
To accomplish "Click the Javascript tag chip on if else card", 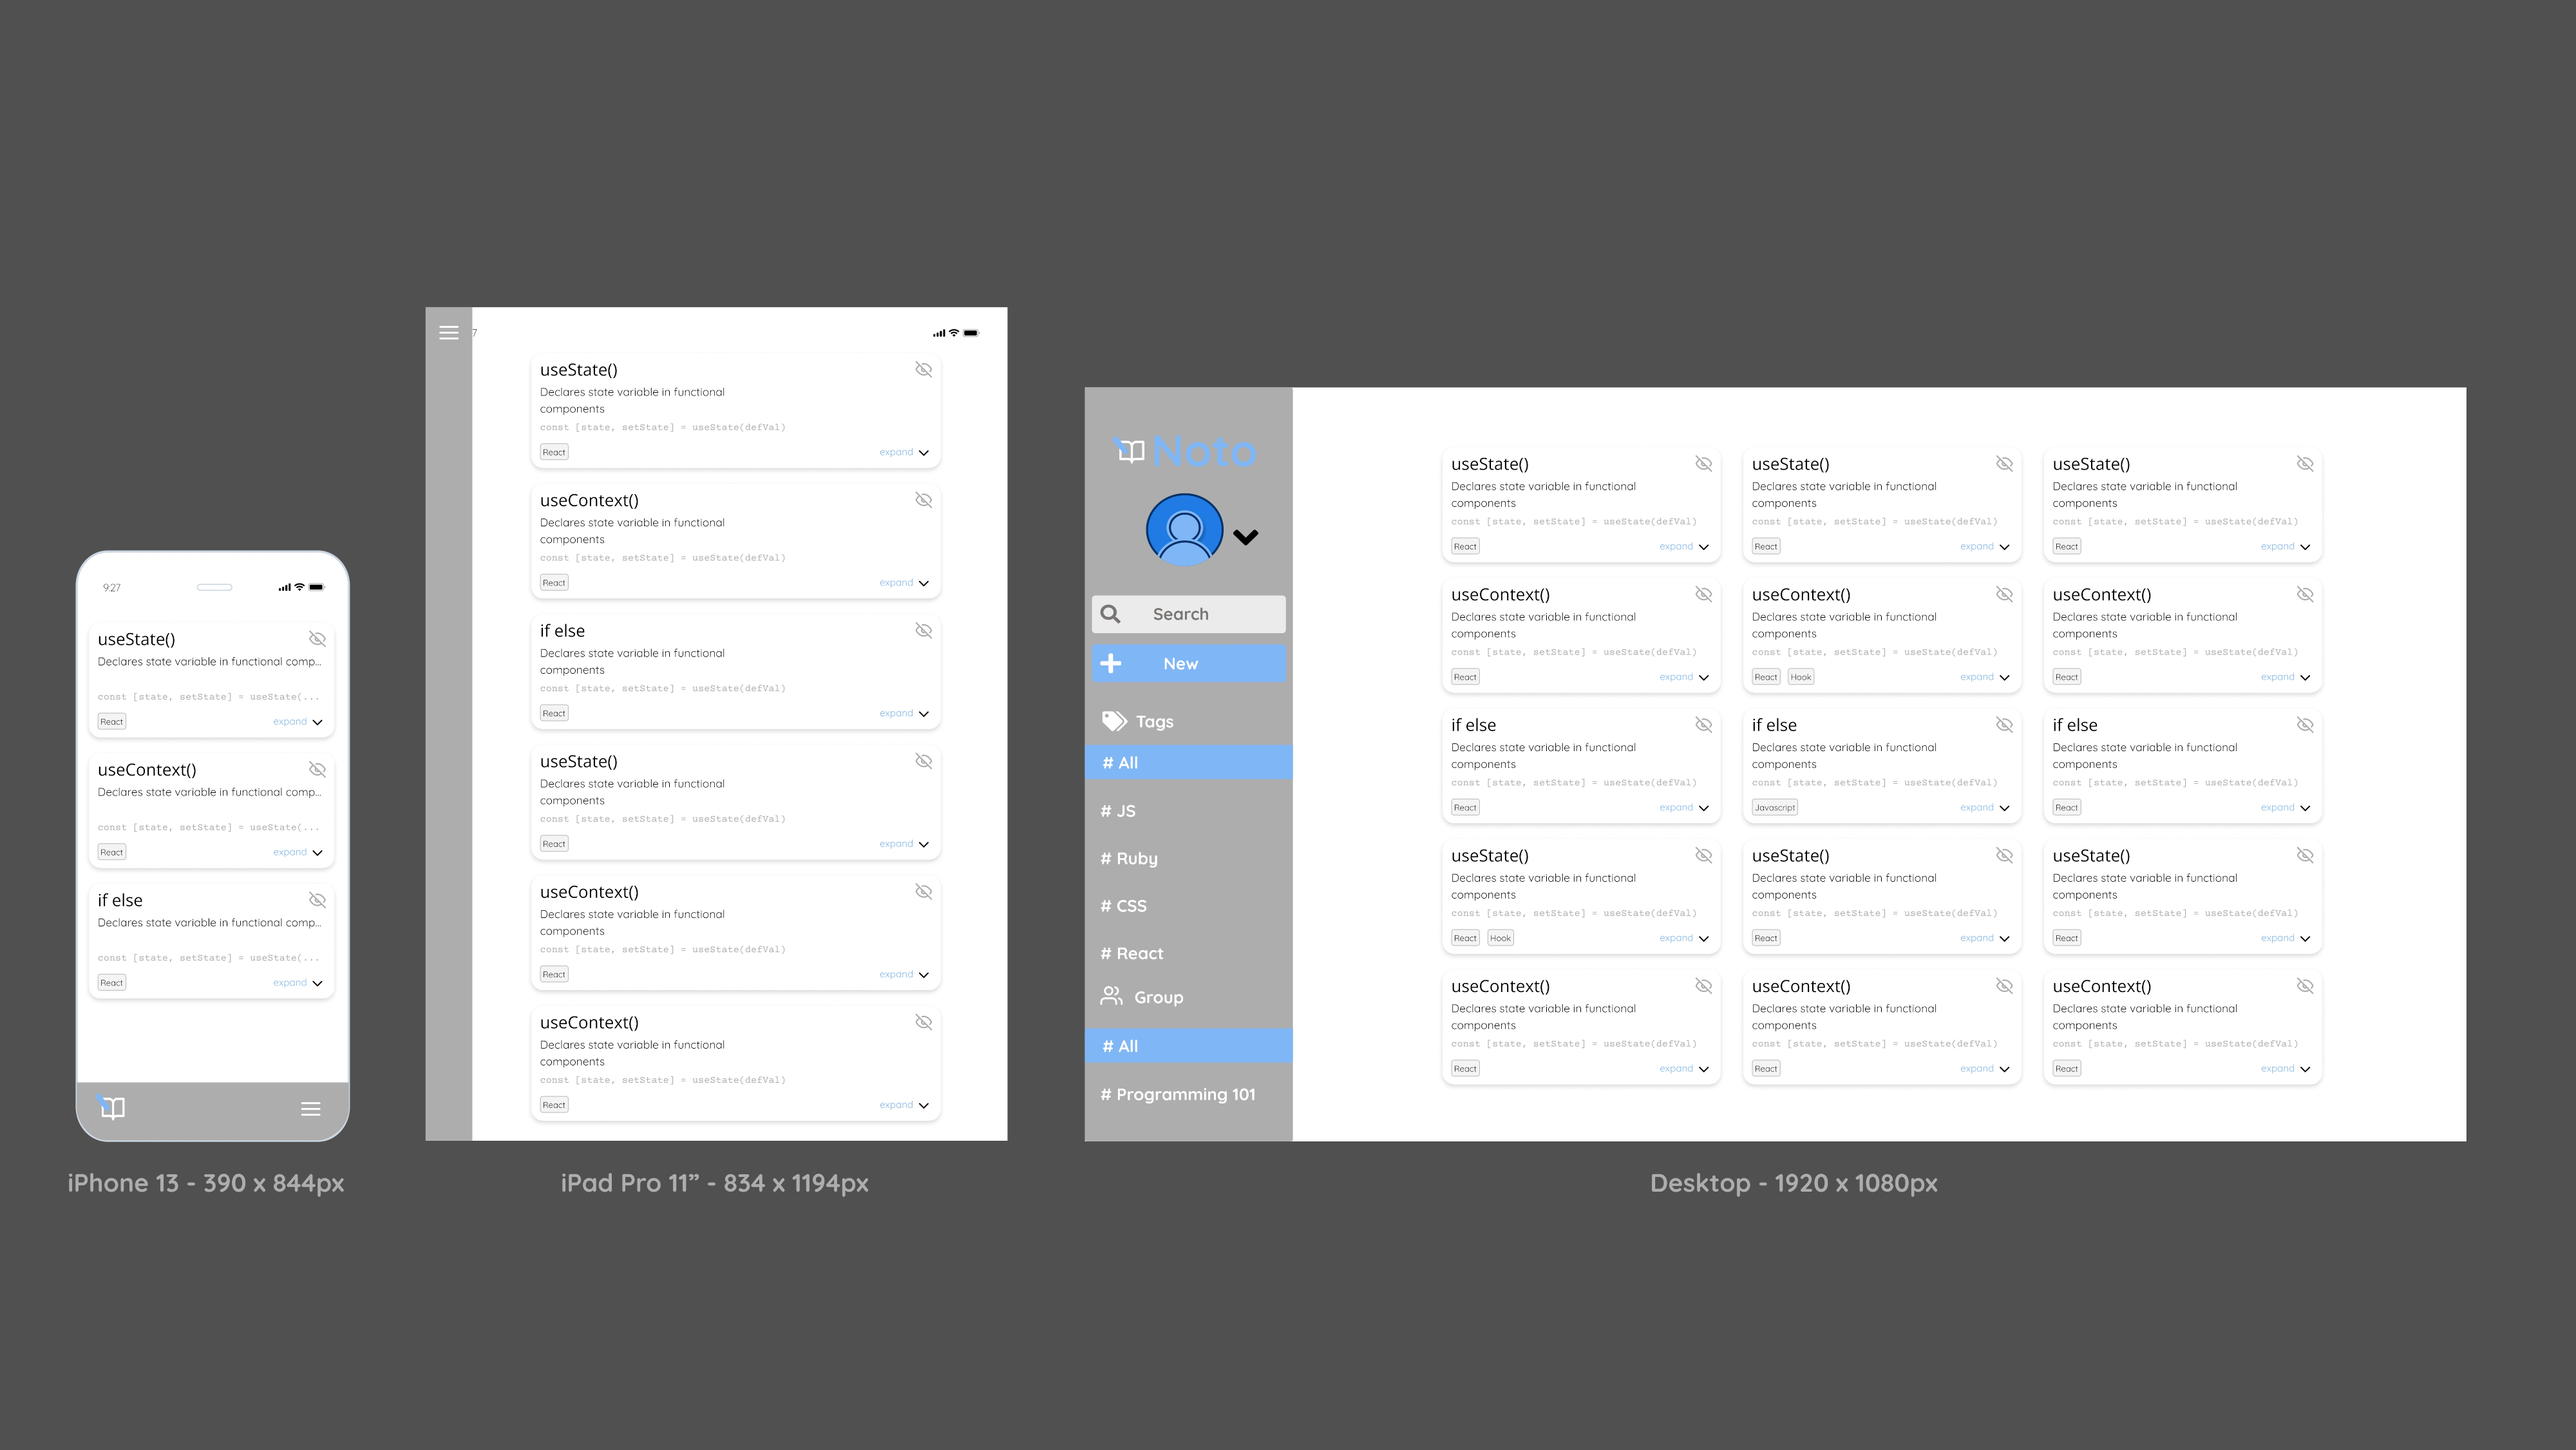I will [1774, 808].
